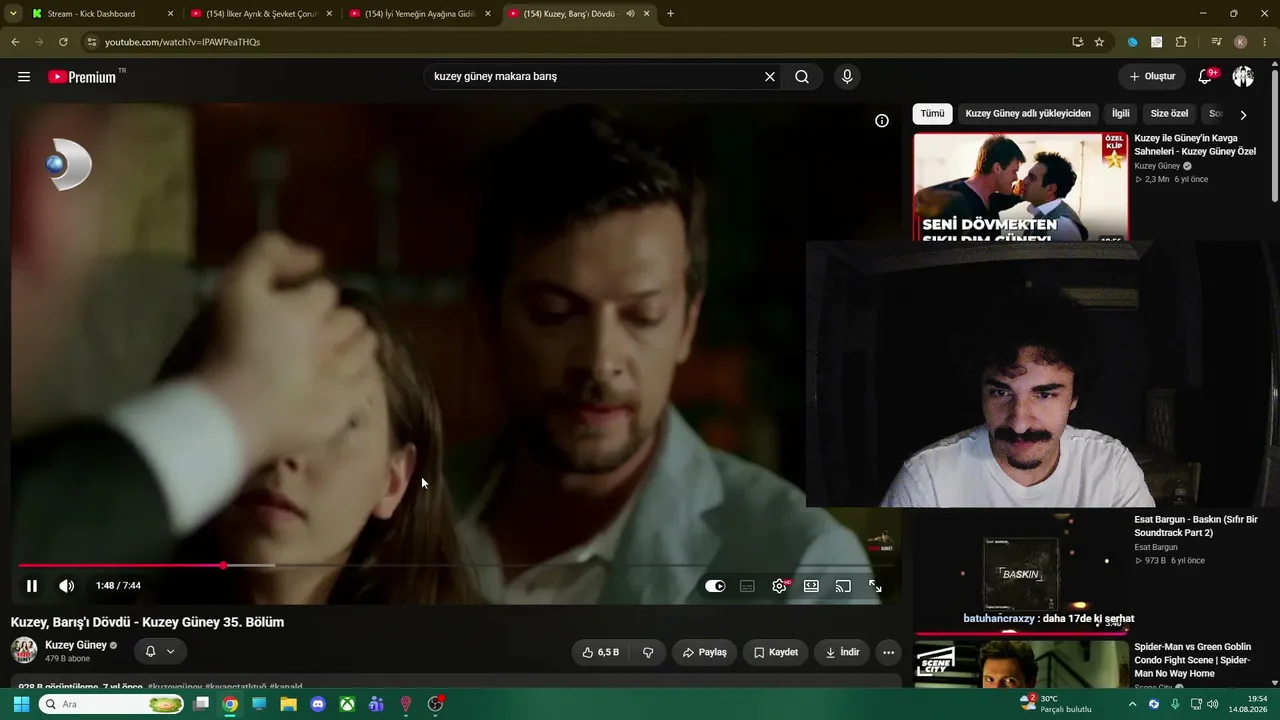Open the media controls icon in toolbar
Viewport: 1280px width, 720px height.
(x=1216, y=42)
